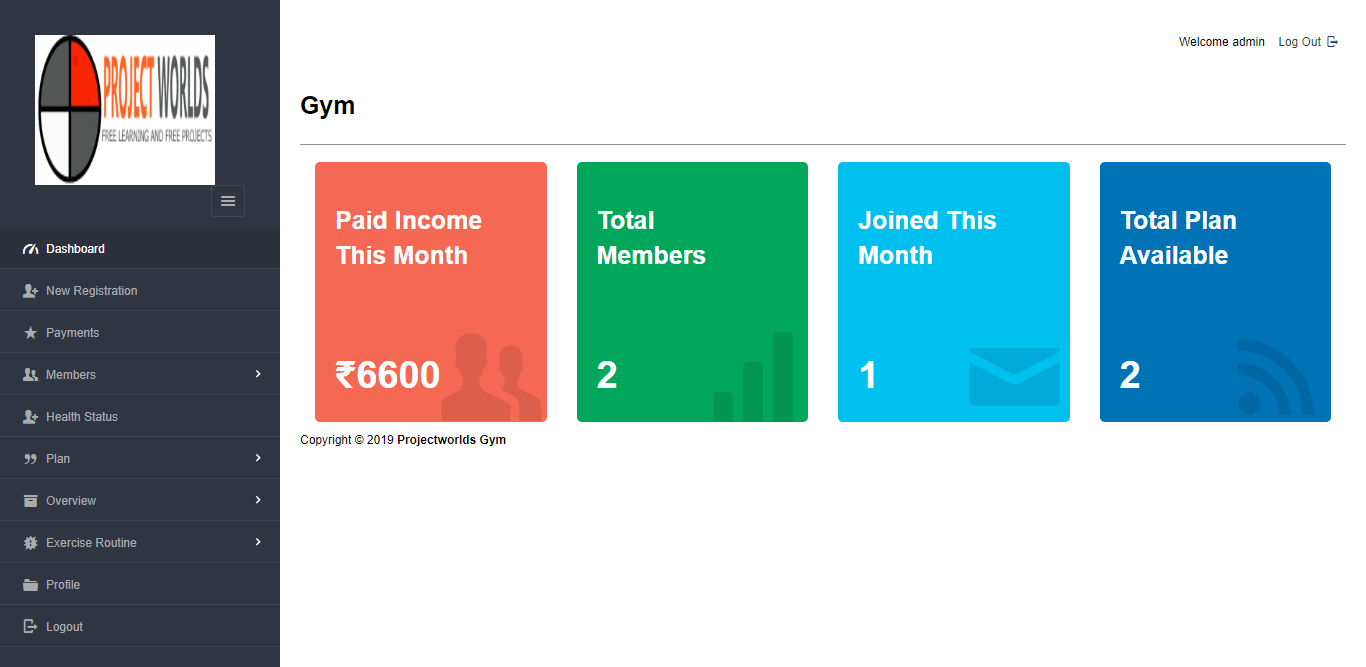Viewport: 1366px width, 667px height.
Task: Click the Payments star icon
Action: click(30, 333)
